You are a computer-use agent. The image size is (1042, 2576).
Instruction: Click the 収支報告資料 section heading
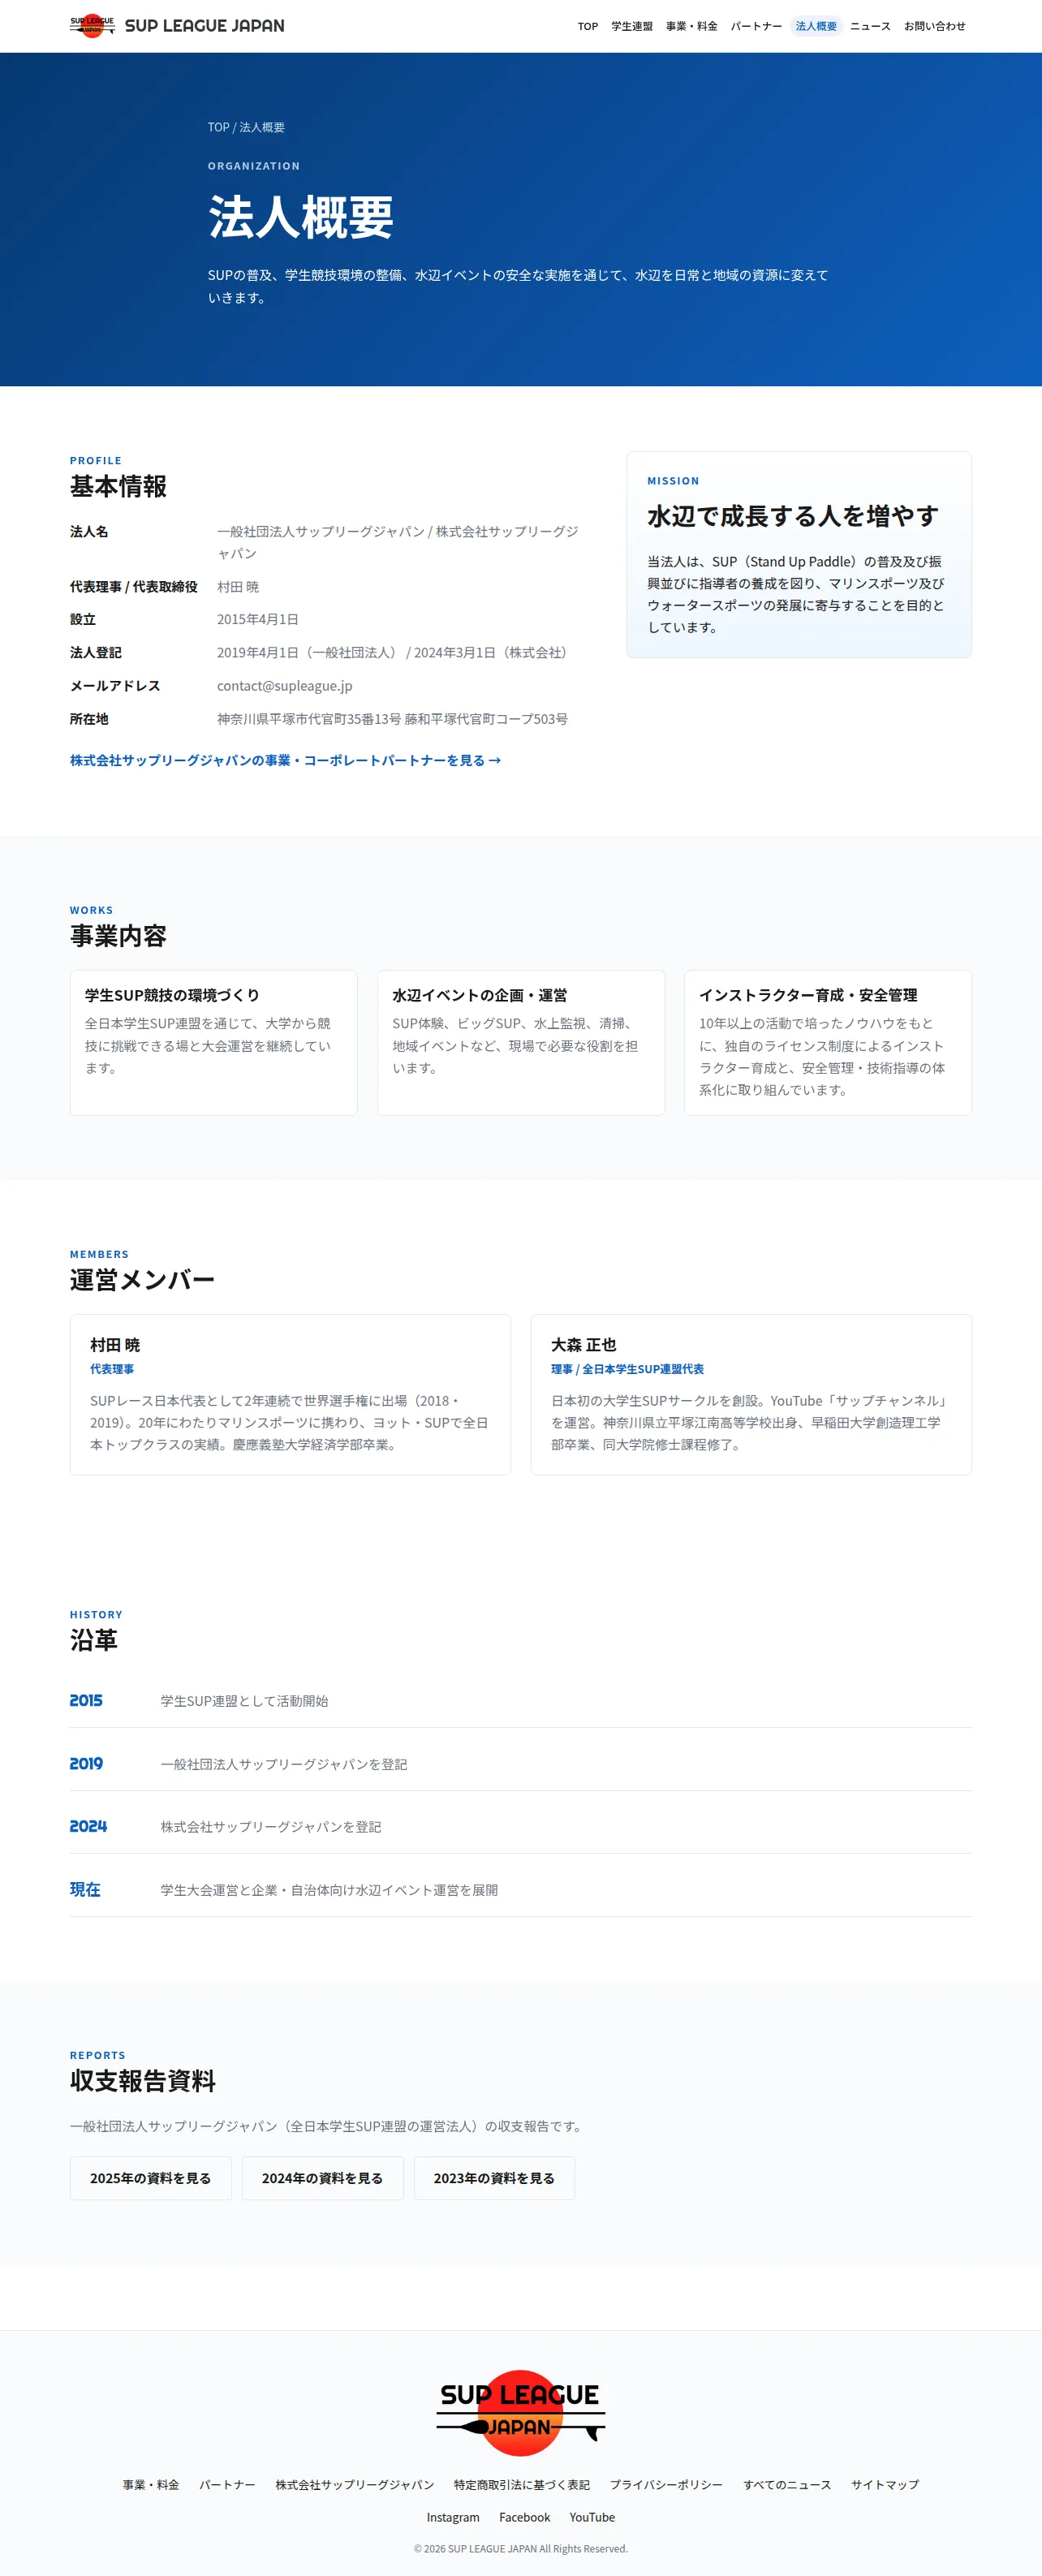pos(142,2081)
